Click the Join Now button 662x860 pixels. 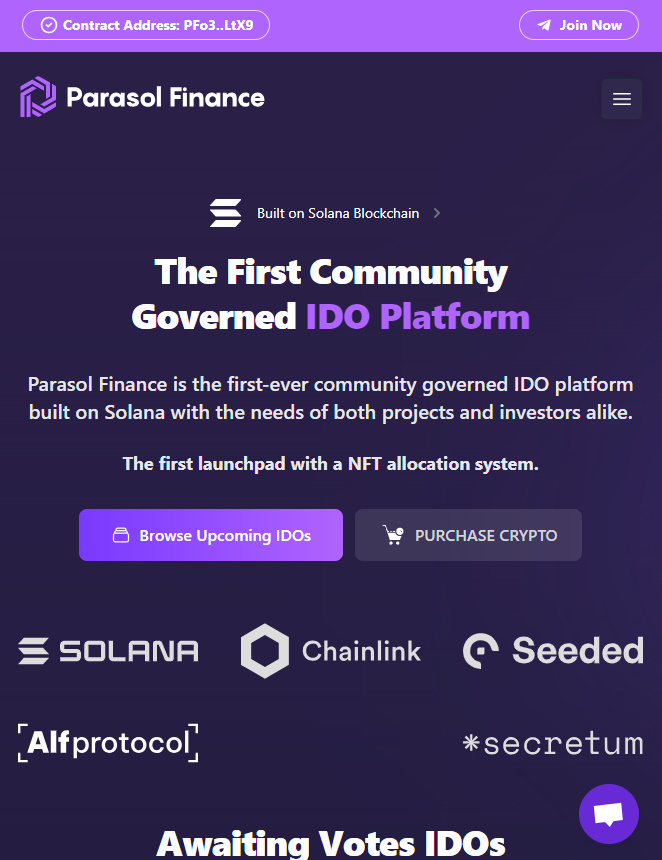(x=579, y=25)
